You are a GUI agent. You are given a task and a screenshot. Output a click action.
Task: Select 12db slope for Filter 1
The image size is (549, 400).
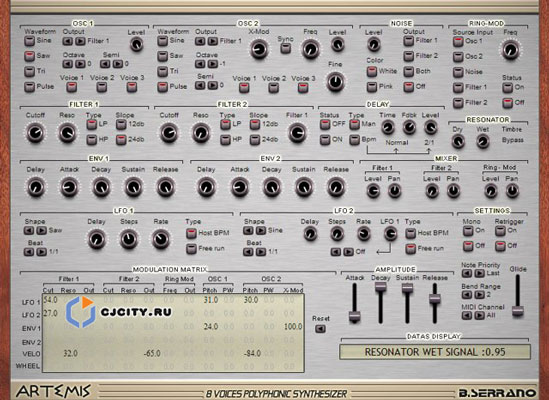121,124
